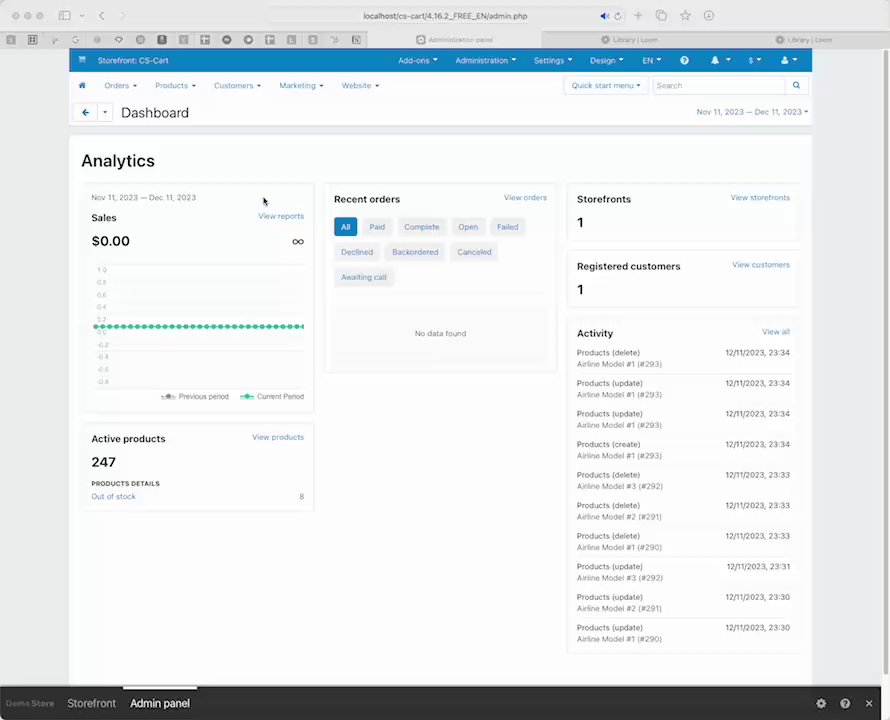The height and width of the screenshot is (720, 890).
Task: Click the browser sidebar toggle icon
Action: pyautogui.click(x=65, y=15)
